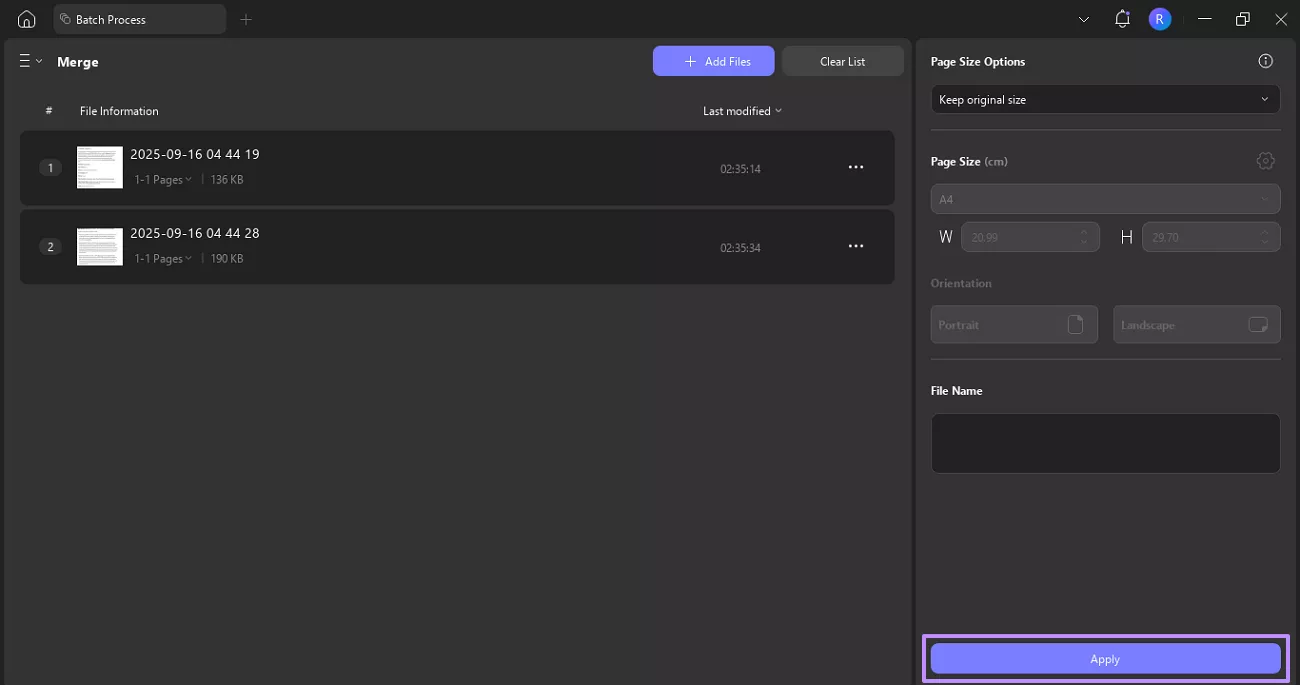
Task: Open the title bar dropdown chevron
Action: tap(1084, 19)
